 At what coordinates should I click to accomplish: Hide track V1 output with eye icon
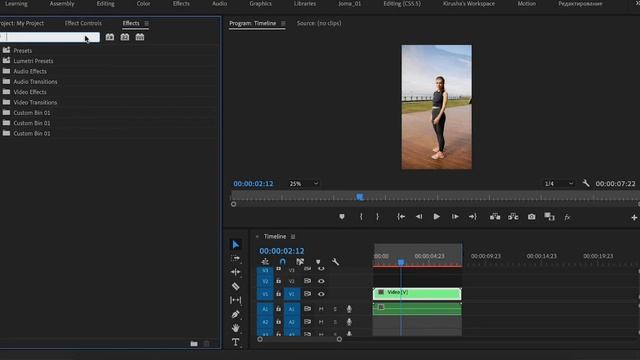pyautogui.click(x=321, y=294)
